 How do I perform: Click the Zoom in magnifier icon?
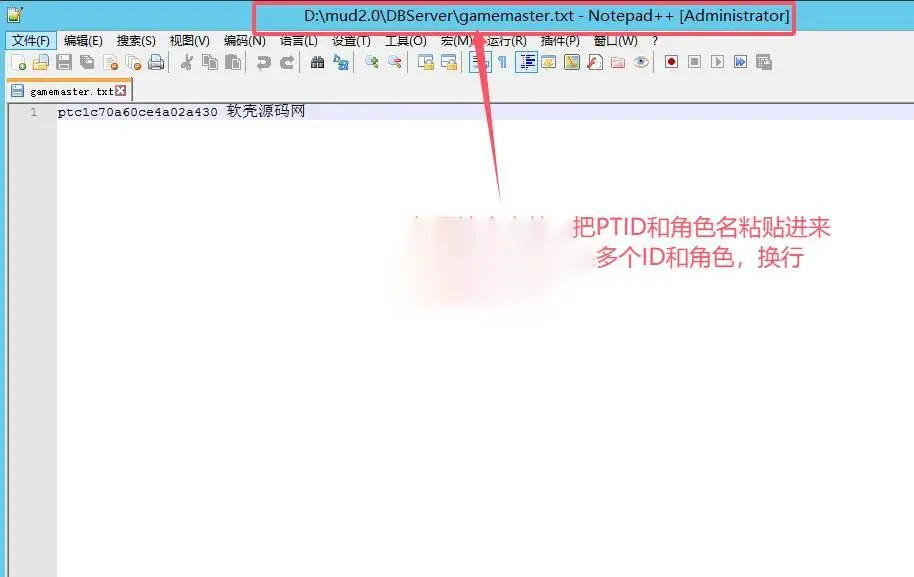coord(371,62)
